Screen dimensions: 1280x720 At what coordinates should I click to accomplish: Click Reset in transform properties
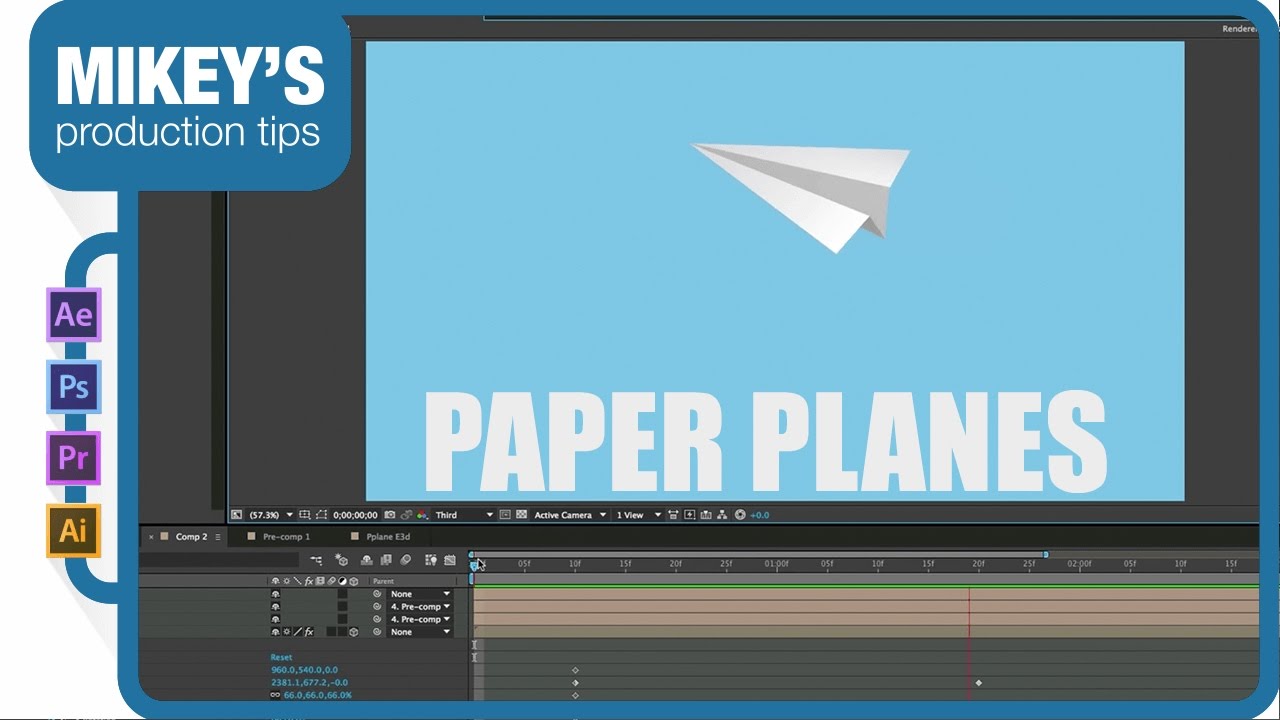(282, 657)
